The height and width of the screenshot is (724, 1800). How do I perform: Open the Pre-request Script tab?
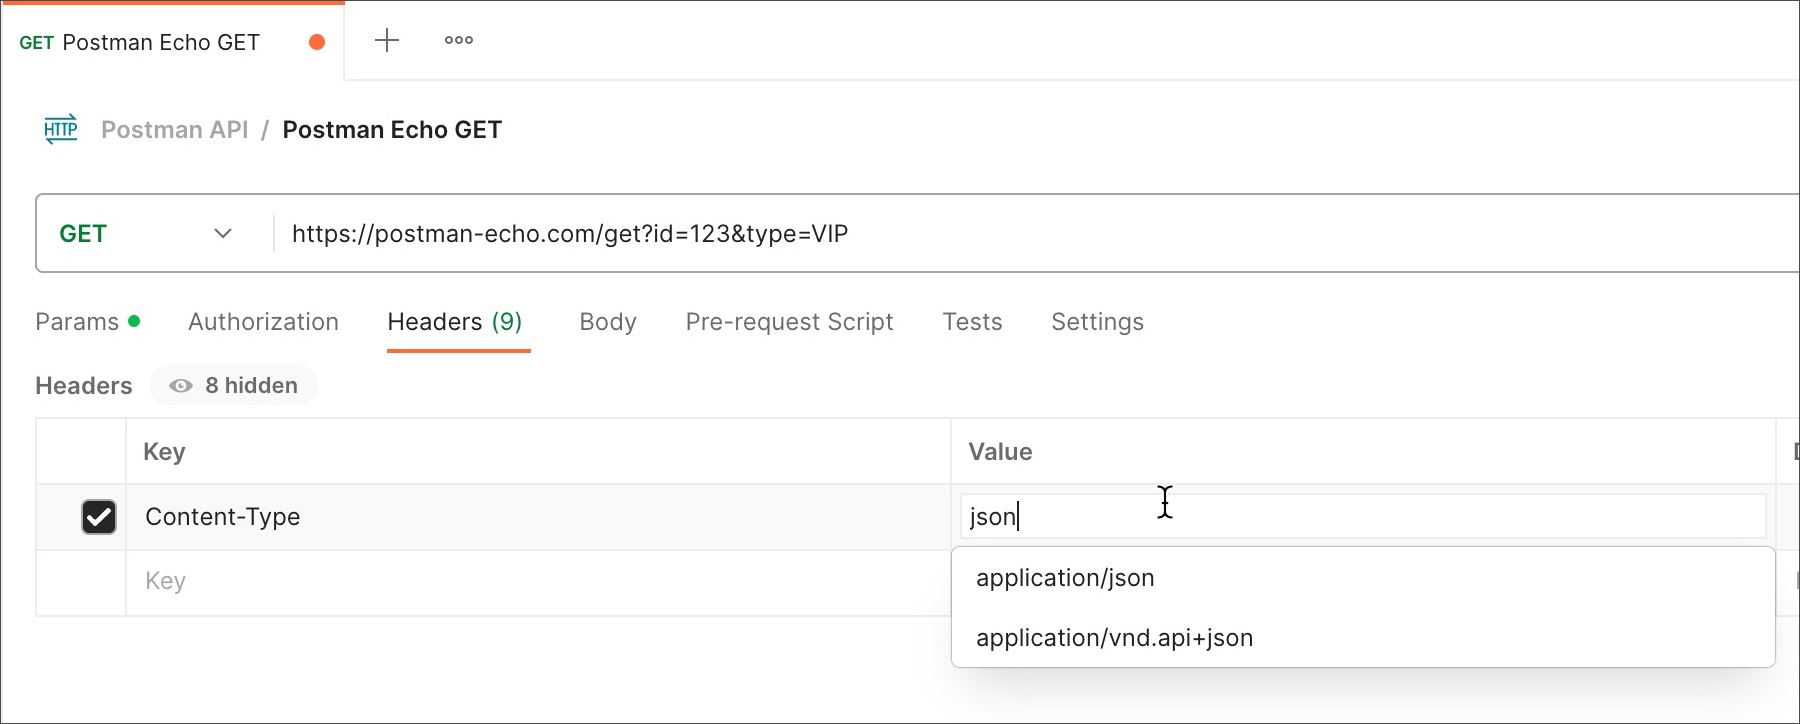click(x=789, y=322)
